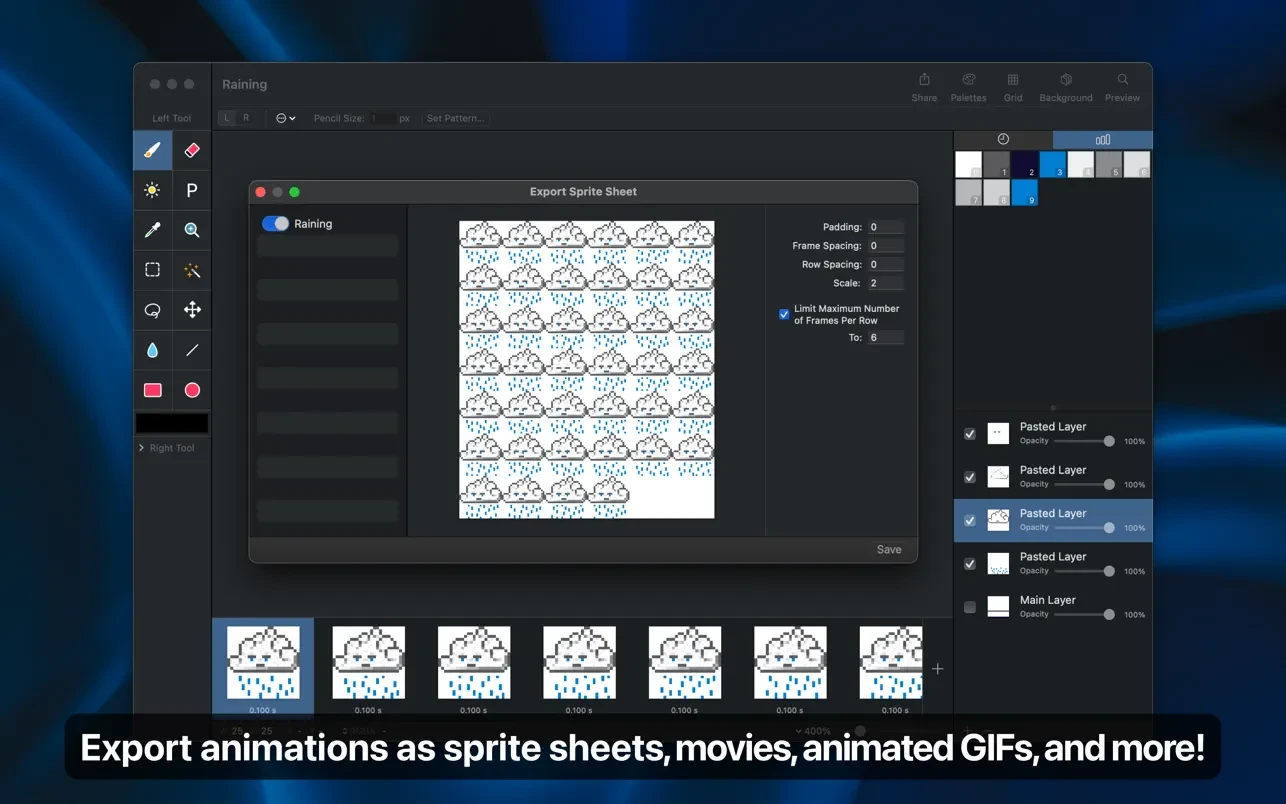The image size is (1286, 804).
Task: Switch to the color history clock tab
Action: 1003,140
